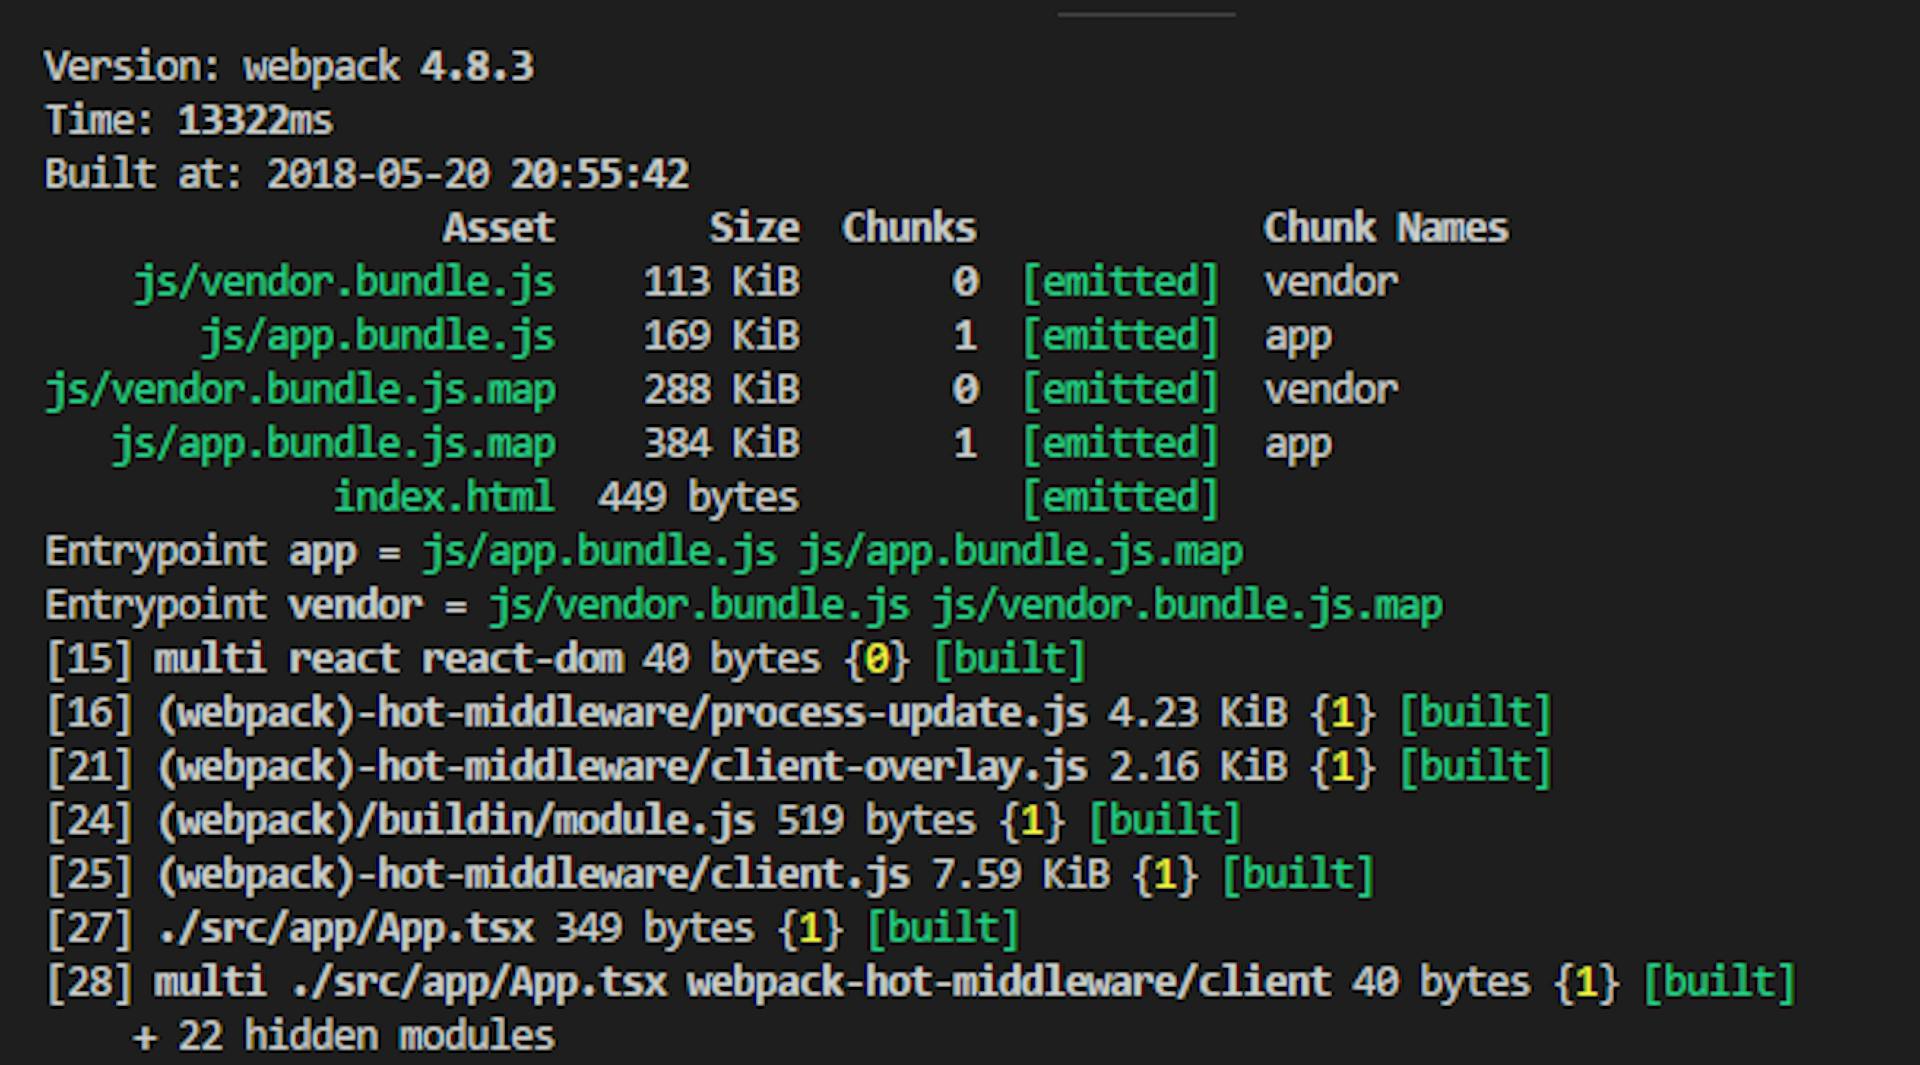Screen dimensions: 1920x1065
Task: Click the 'Size' column header
Action: [754, 229]
